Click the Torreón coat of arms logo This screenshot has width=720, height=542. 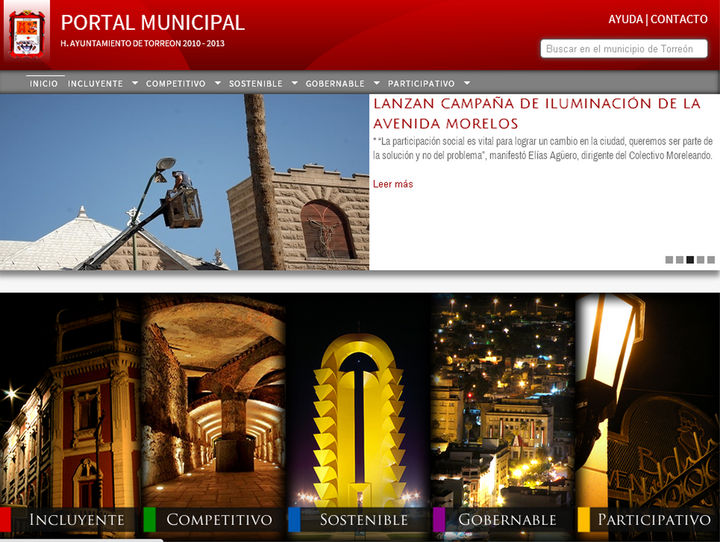pos(26,35)
